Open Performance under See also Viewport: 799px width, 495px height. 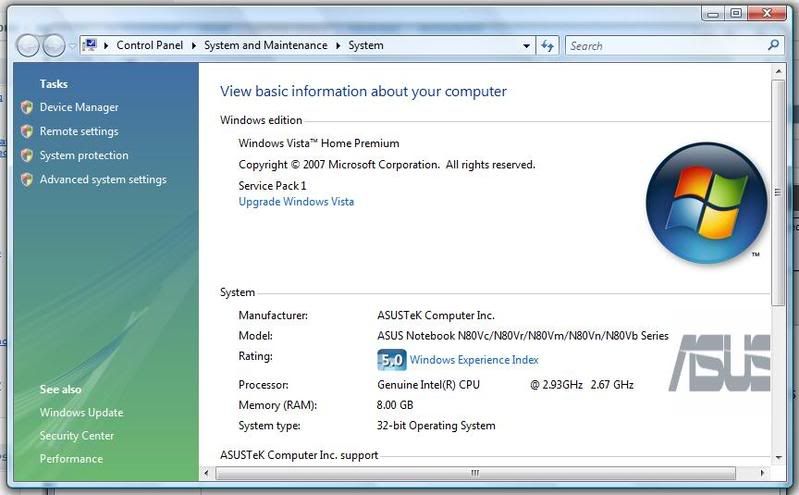point(71,459)
